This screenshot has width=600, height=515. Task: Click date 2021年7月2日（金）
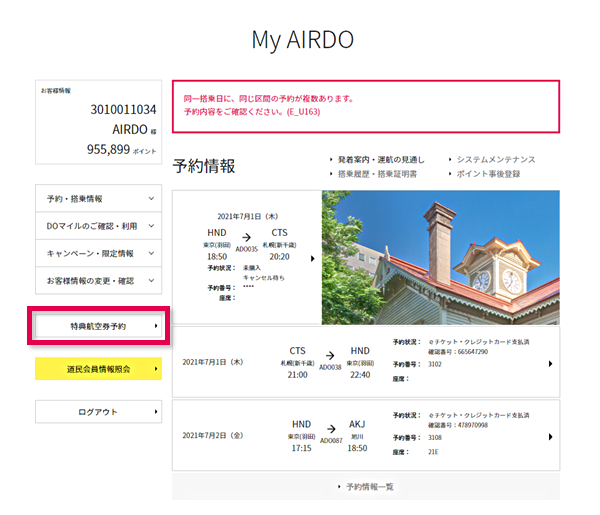tap(213, 435)
